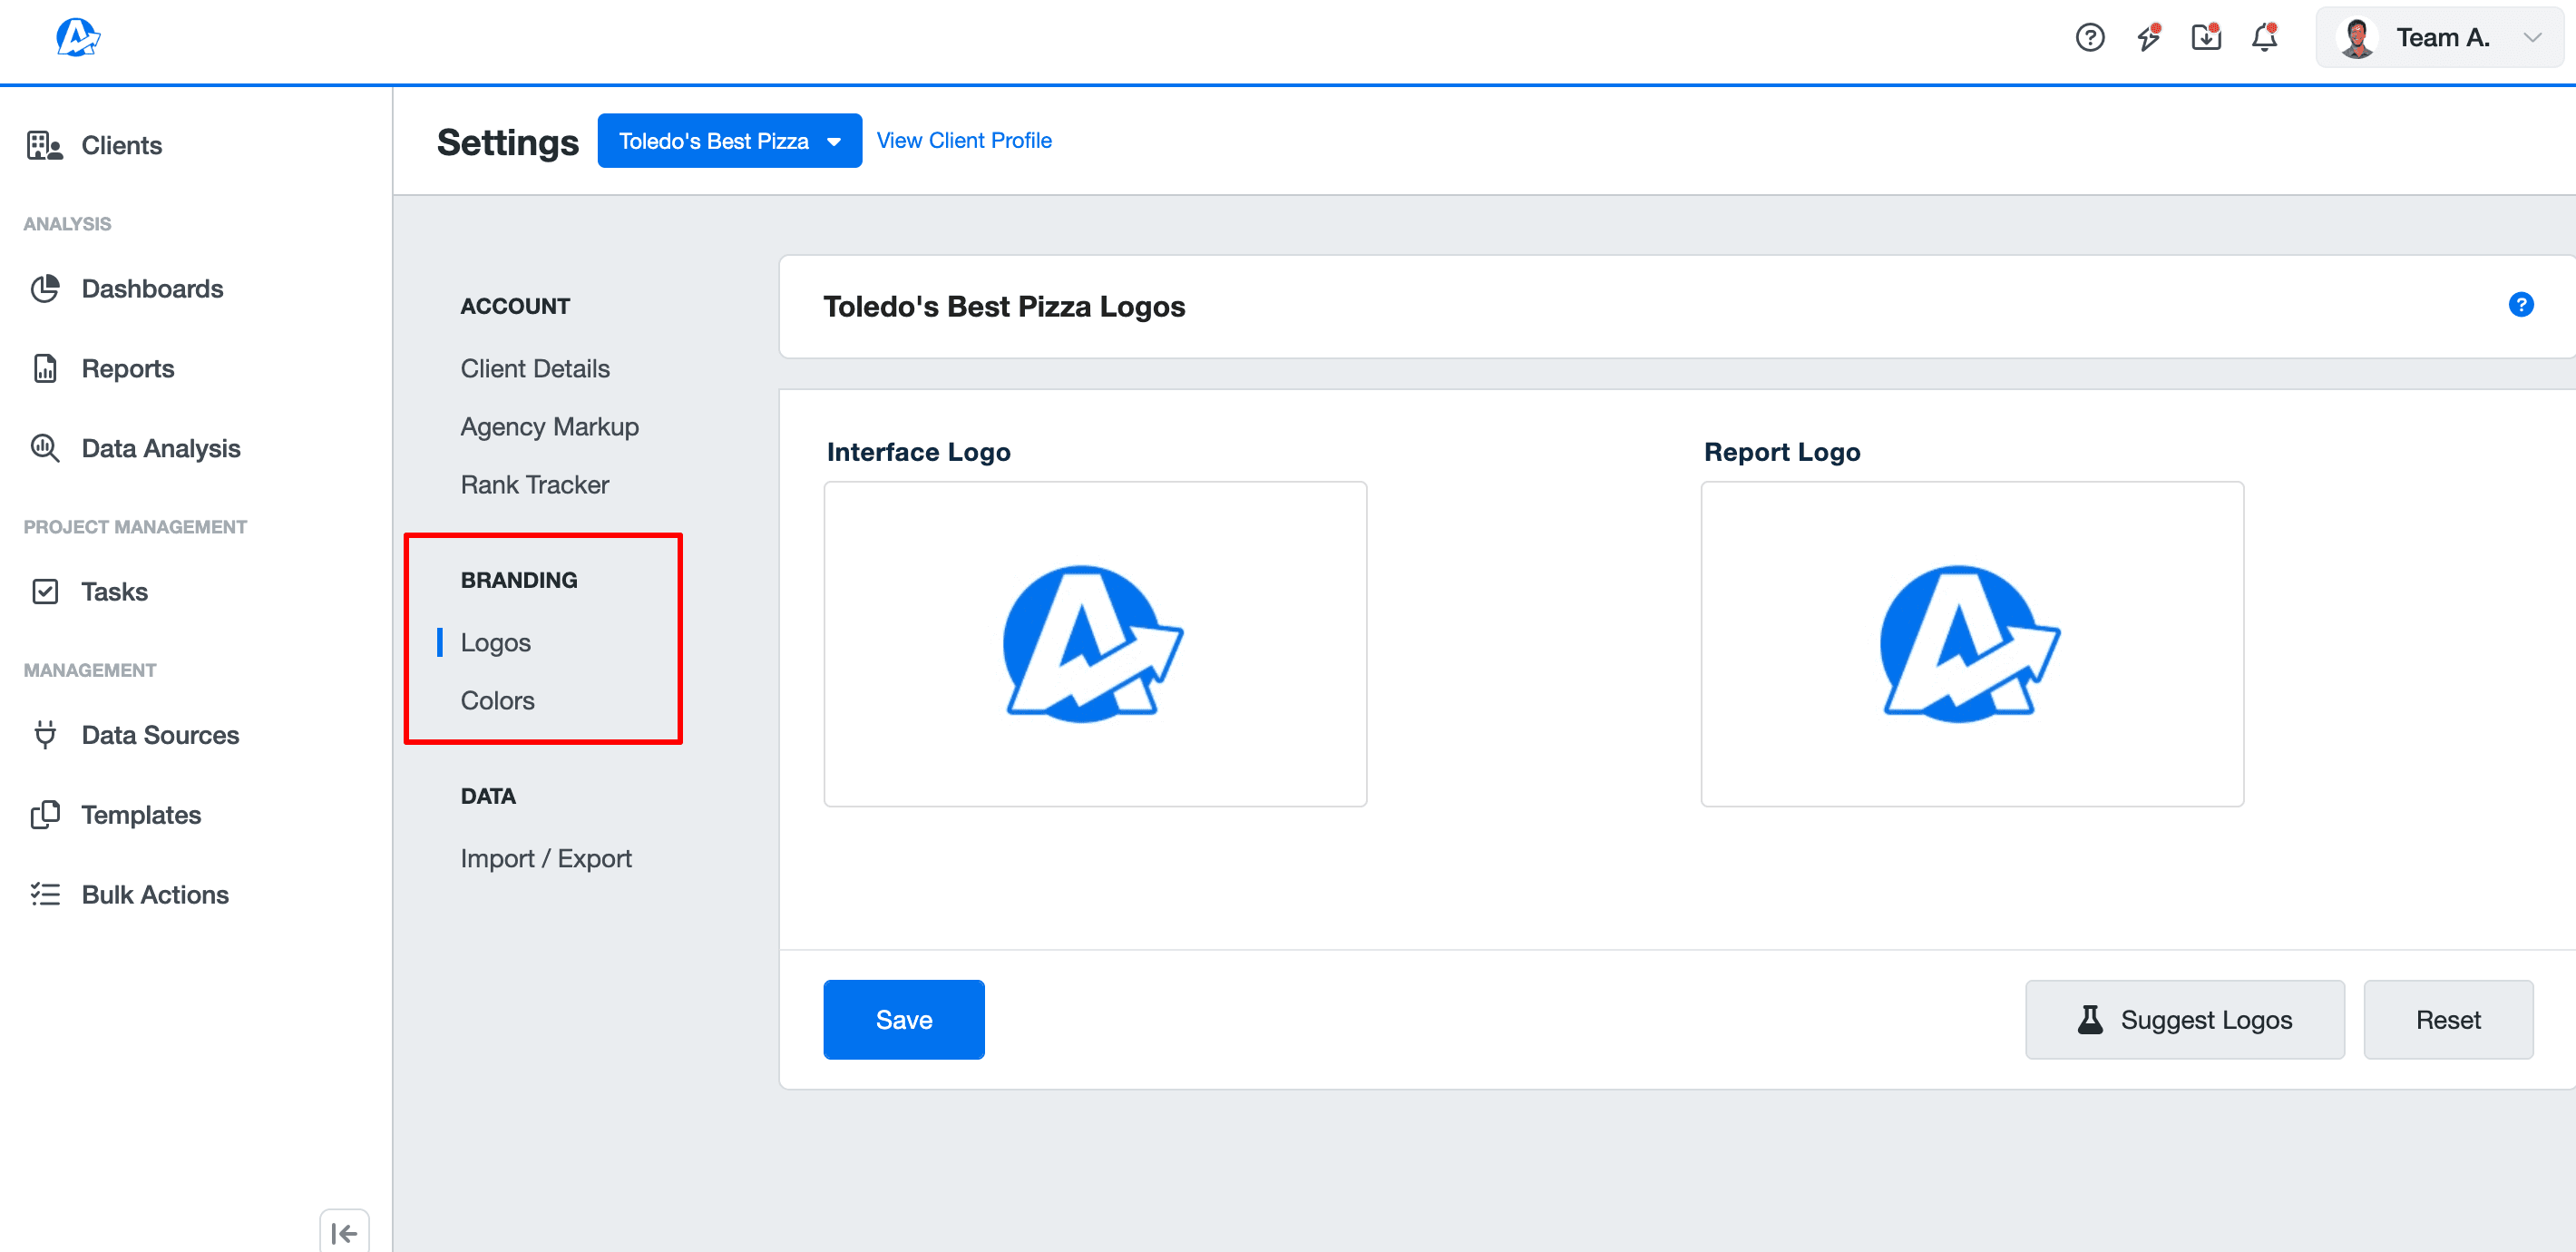The height and width of the screenshot is (1252, 2576).
Task: Open the Dashboards analysis icon
Action: click(45, 288)
